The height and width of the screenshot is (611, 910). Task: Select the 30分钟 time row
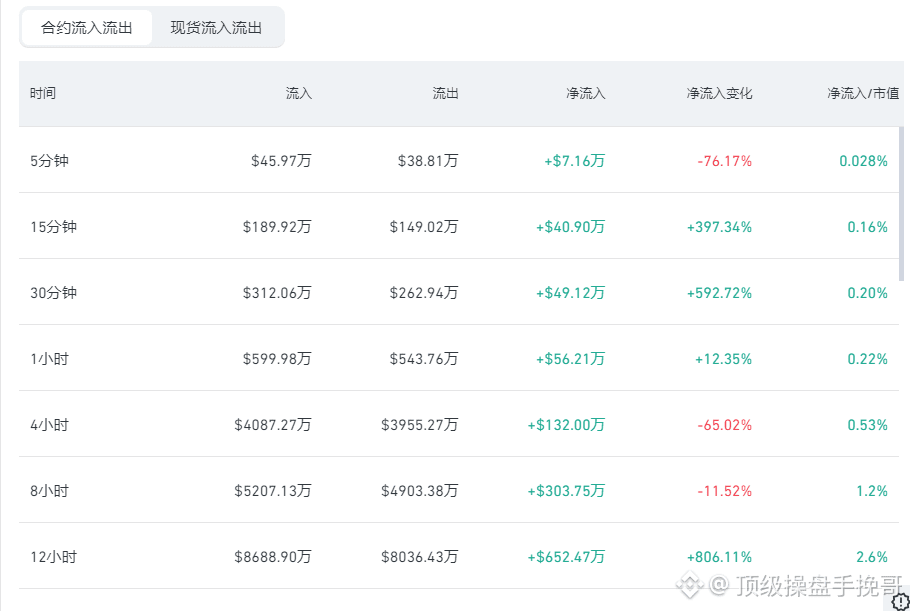click(x=459, y=292)
